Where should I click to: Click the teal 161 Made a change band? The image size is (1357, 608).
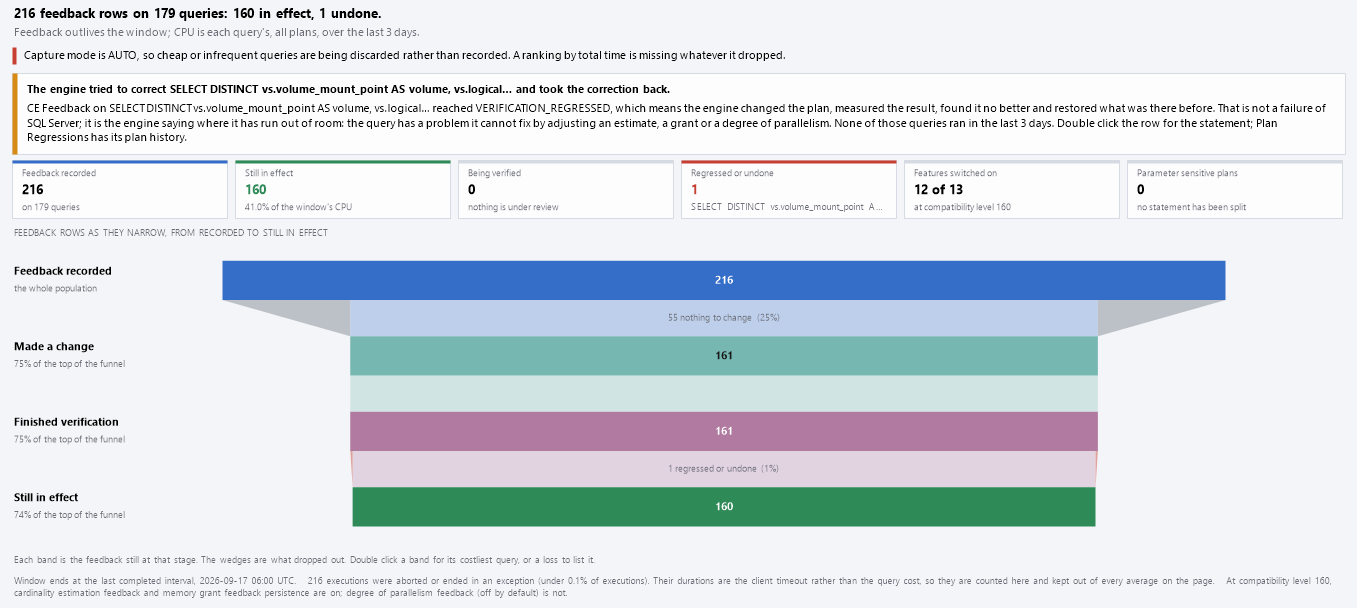coord(724,356)
